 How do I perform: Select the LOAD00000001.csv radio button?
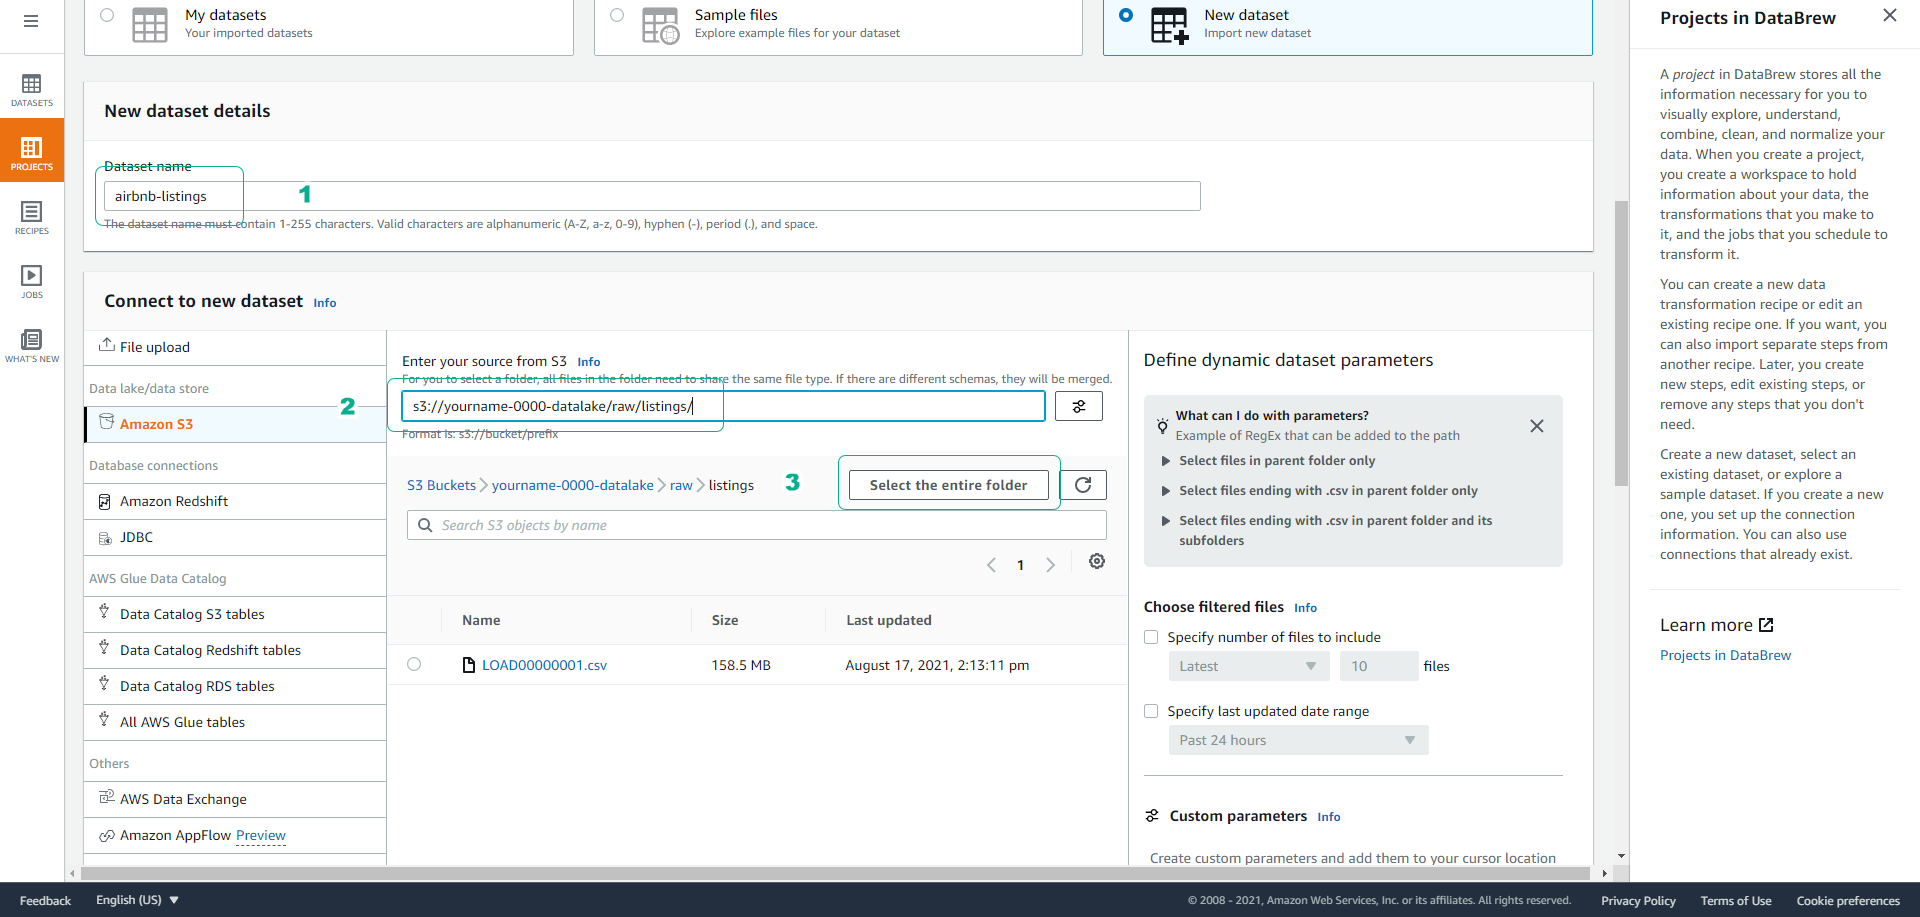(x=414, y=664)
